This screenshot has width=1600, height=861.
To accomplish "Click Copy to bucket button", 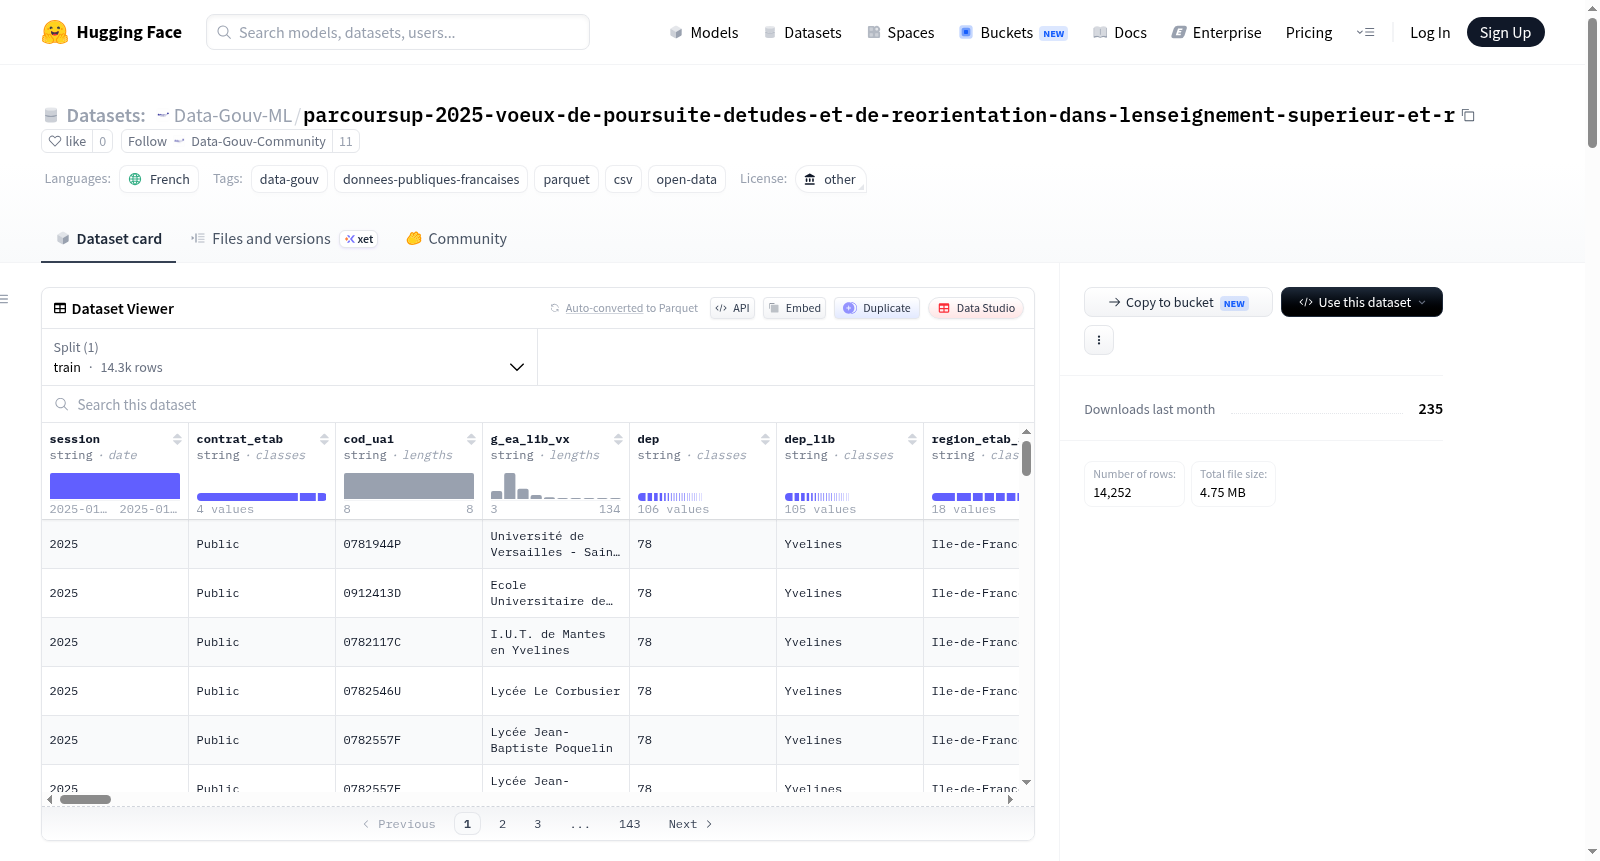I will click(x=1178, y=302).
